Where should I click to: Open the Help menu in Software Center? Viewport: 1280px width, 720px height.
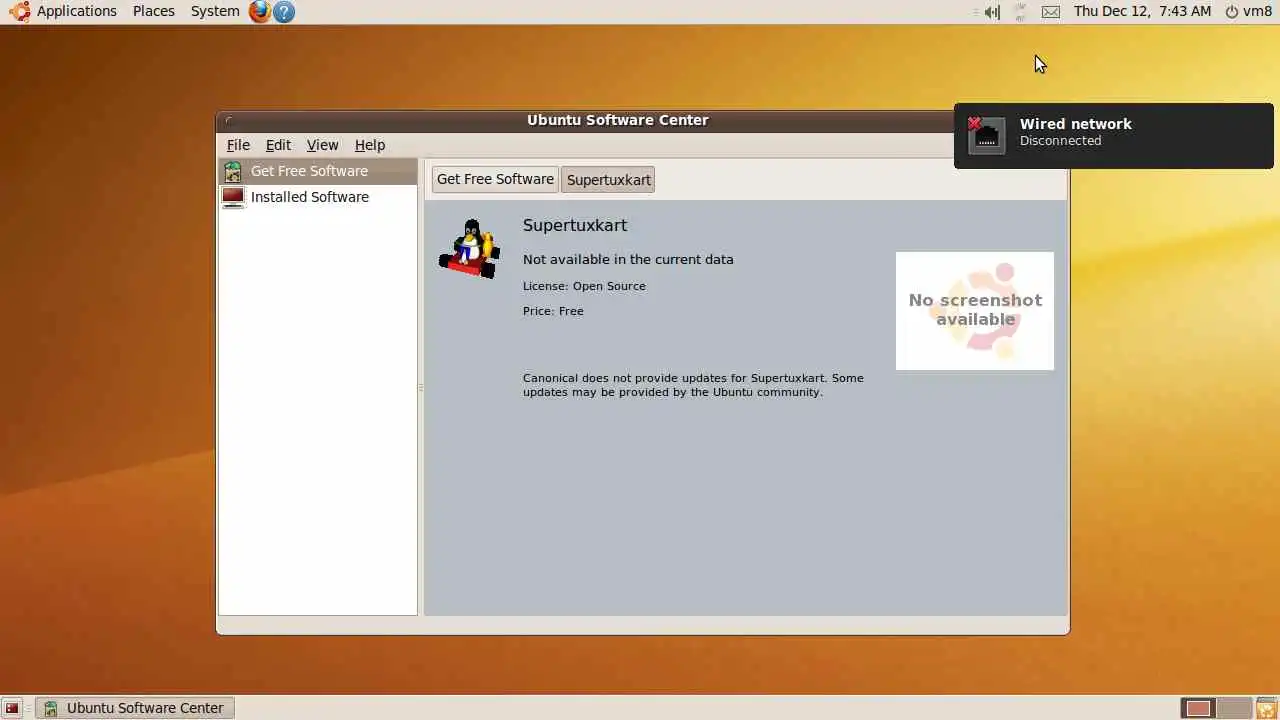370,145
